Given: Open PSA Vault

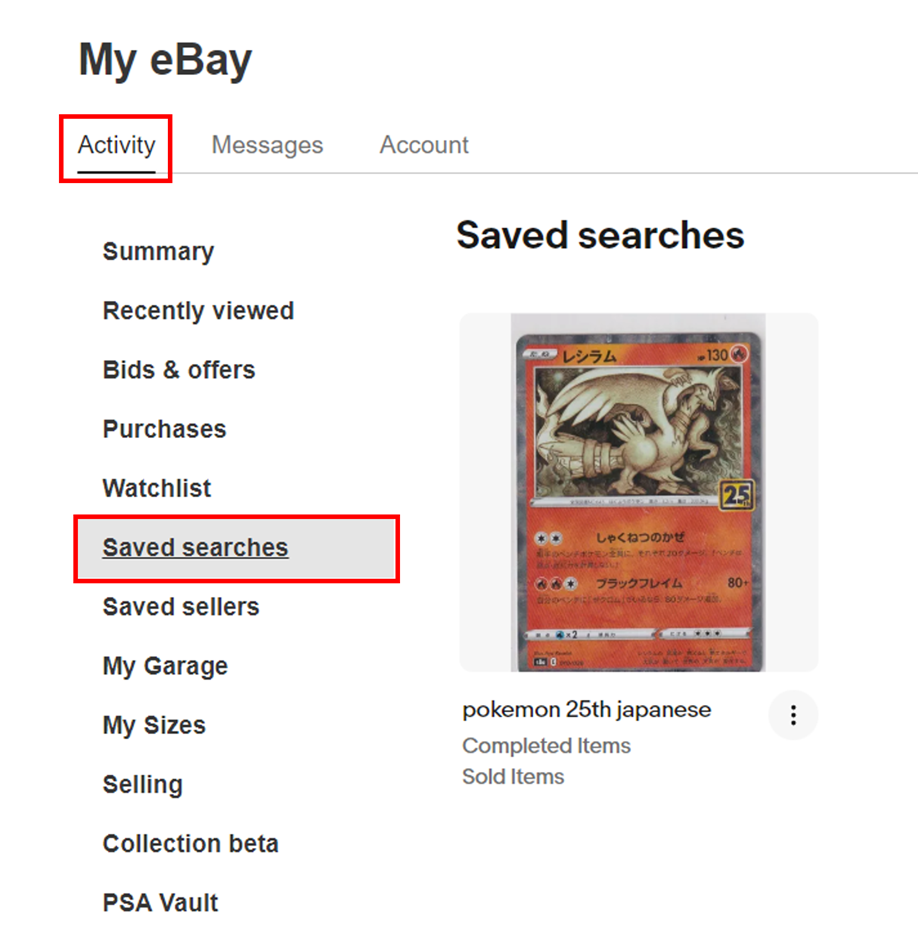Looking at the screenshot, I should 160,903.
